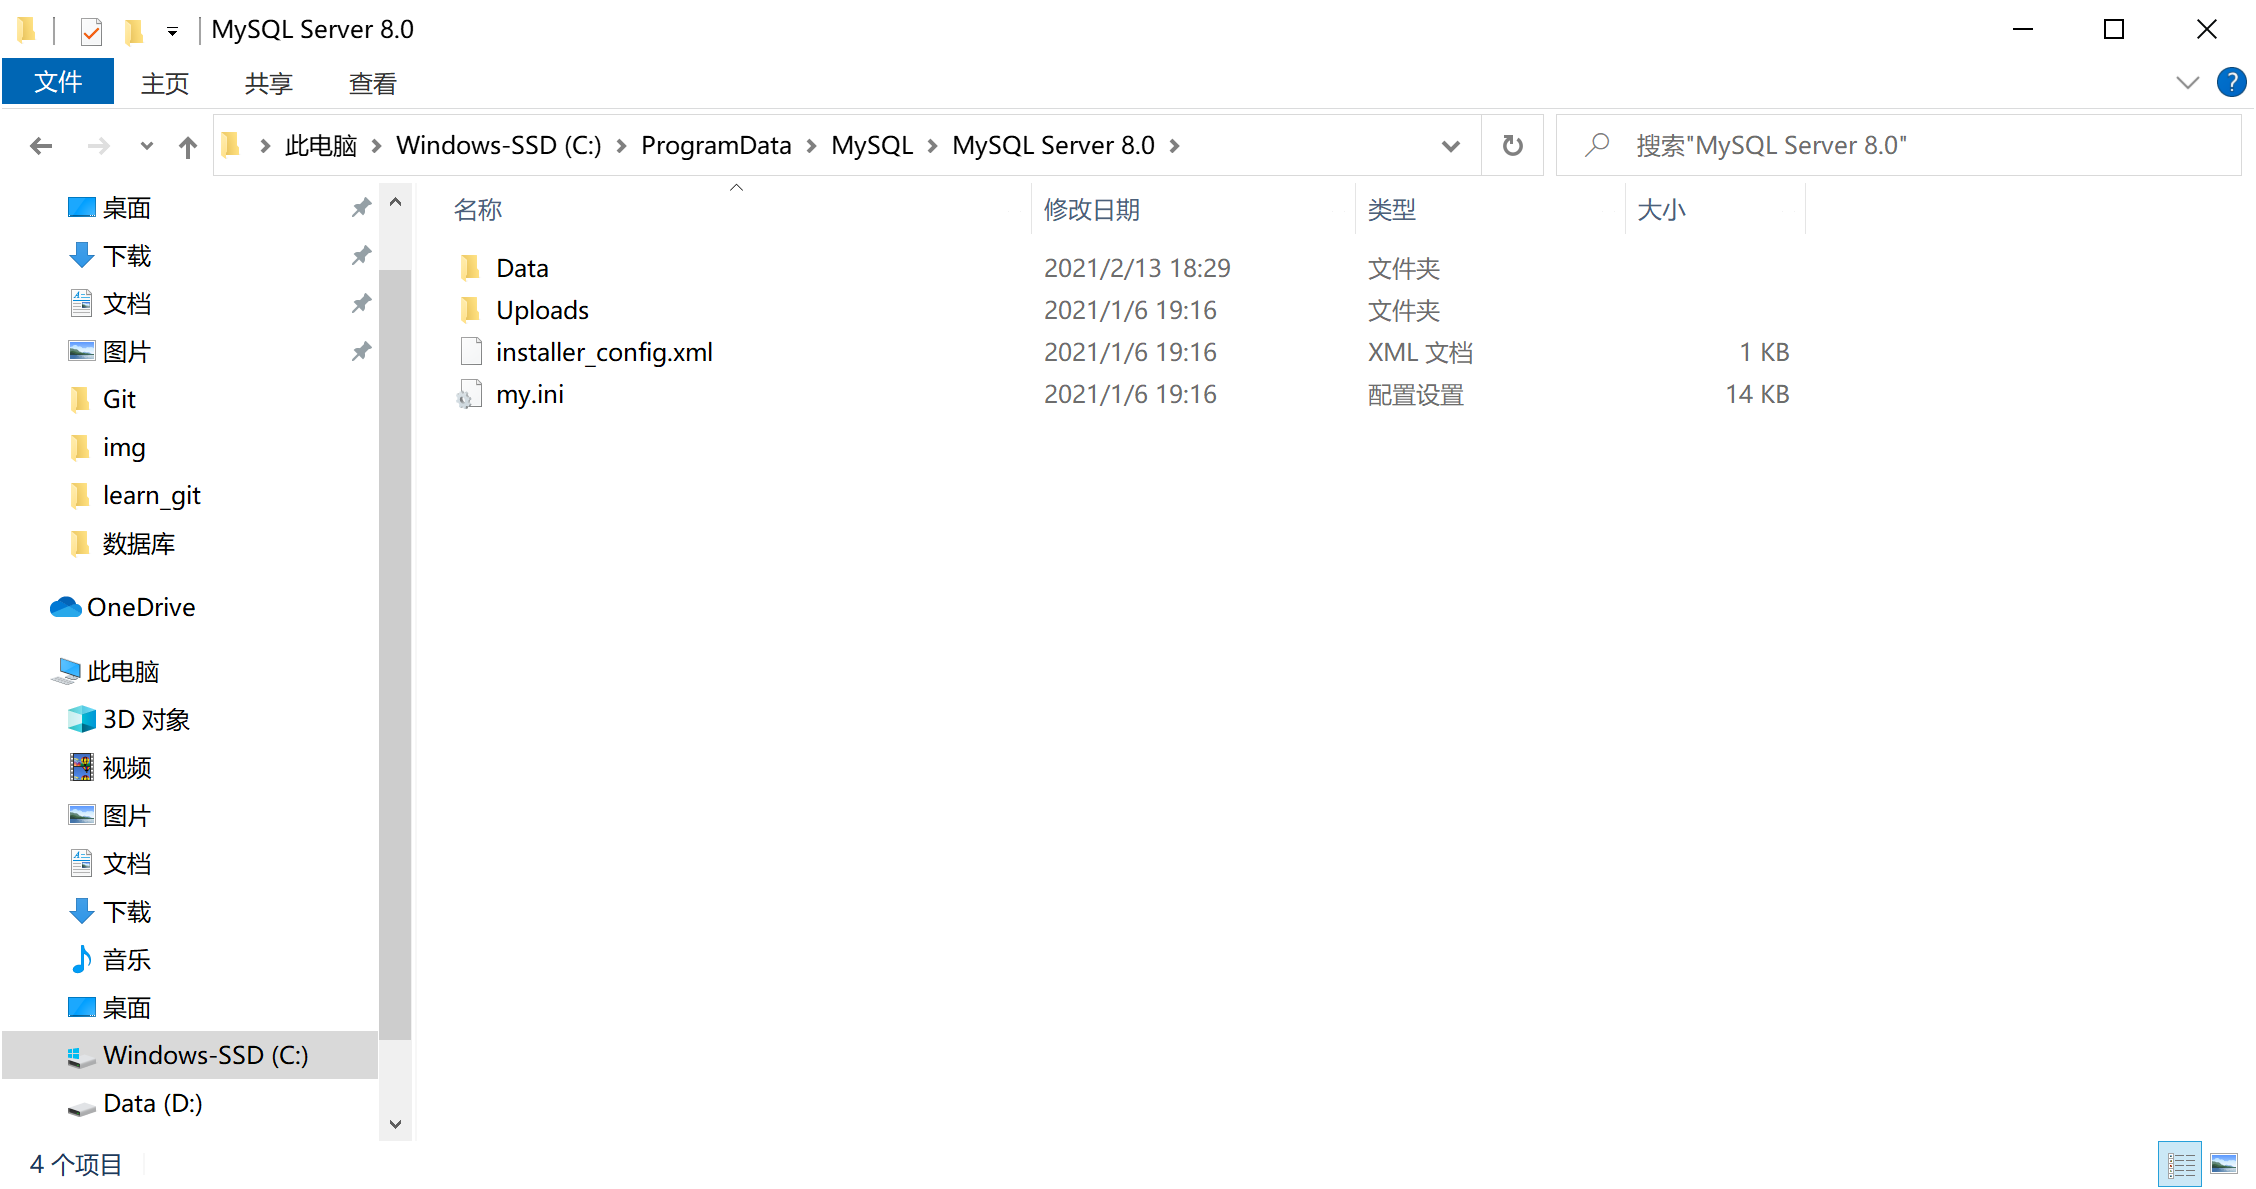Expand the ribbon with chevron
The width and height of the screenshot is (2256, 1189).
coord(2187,83)
